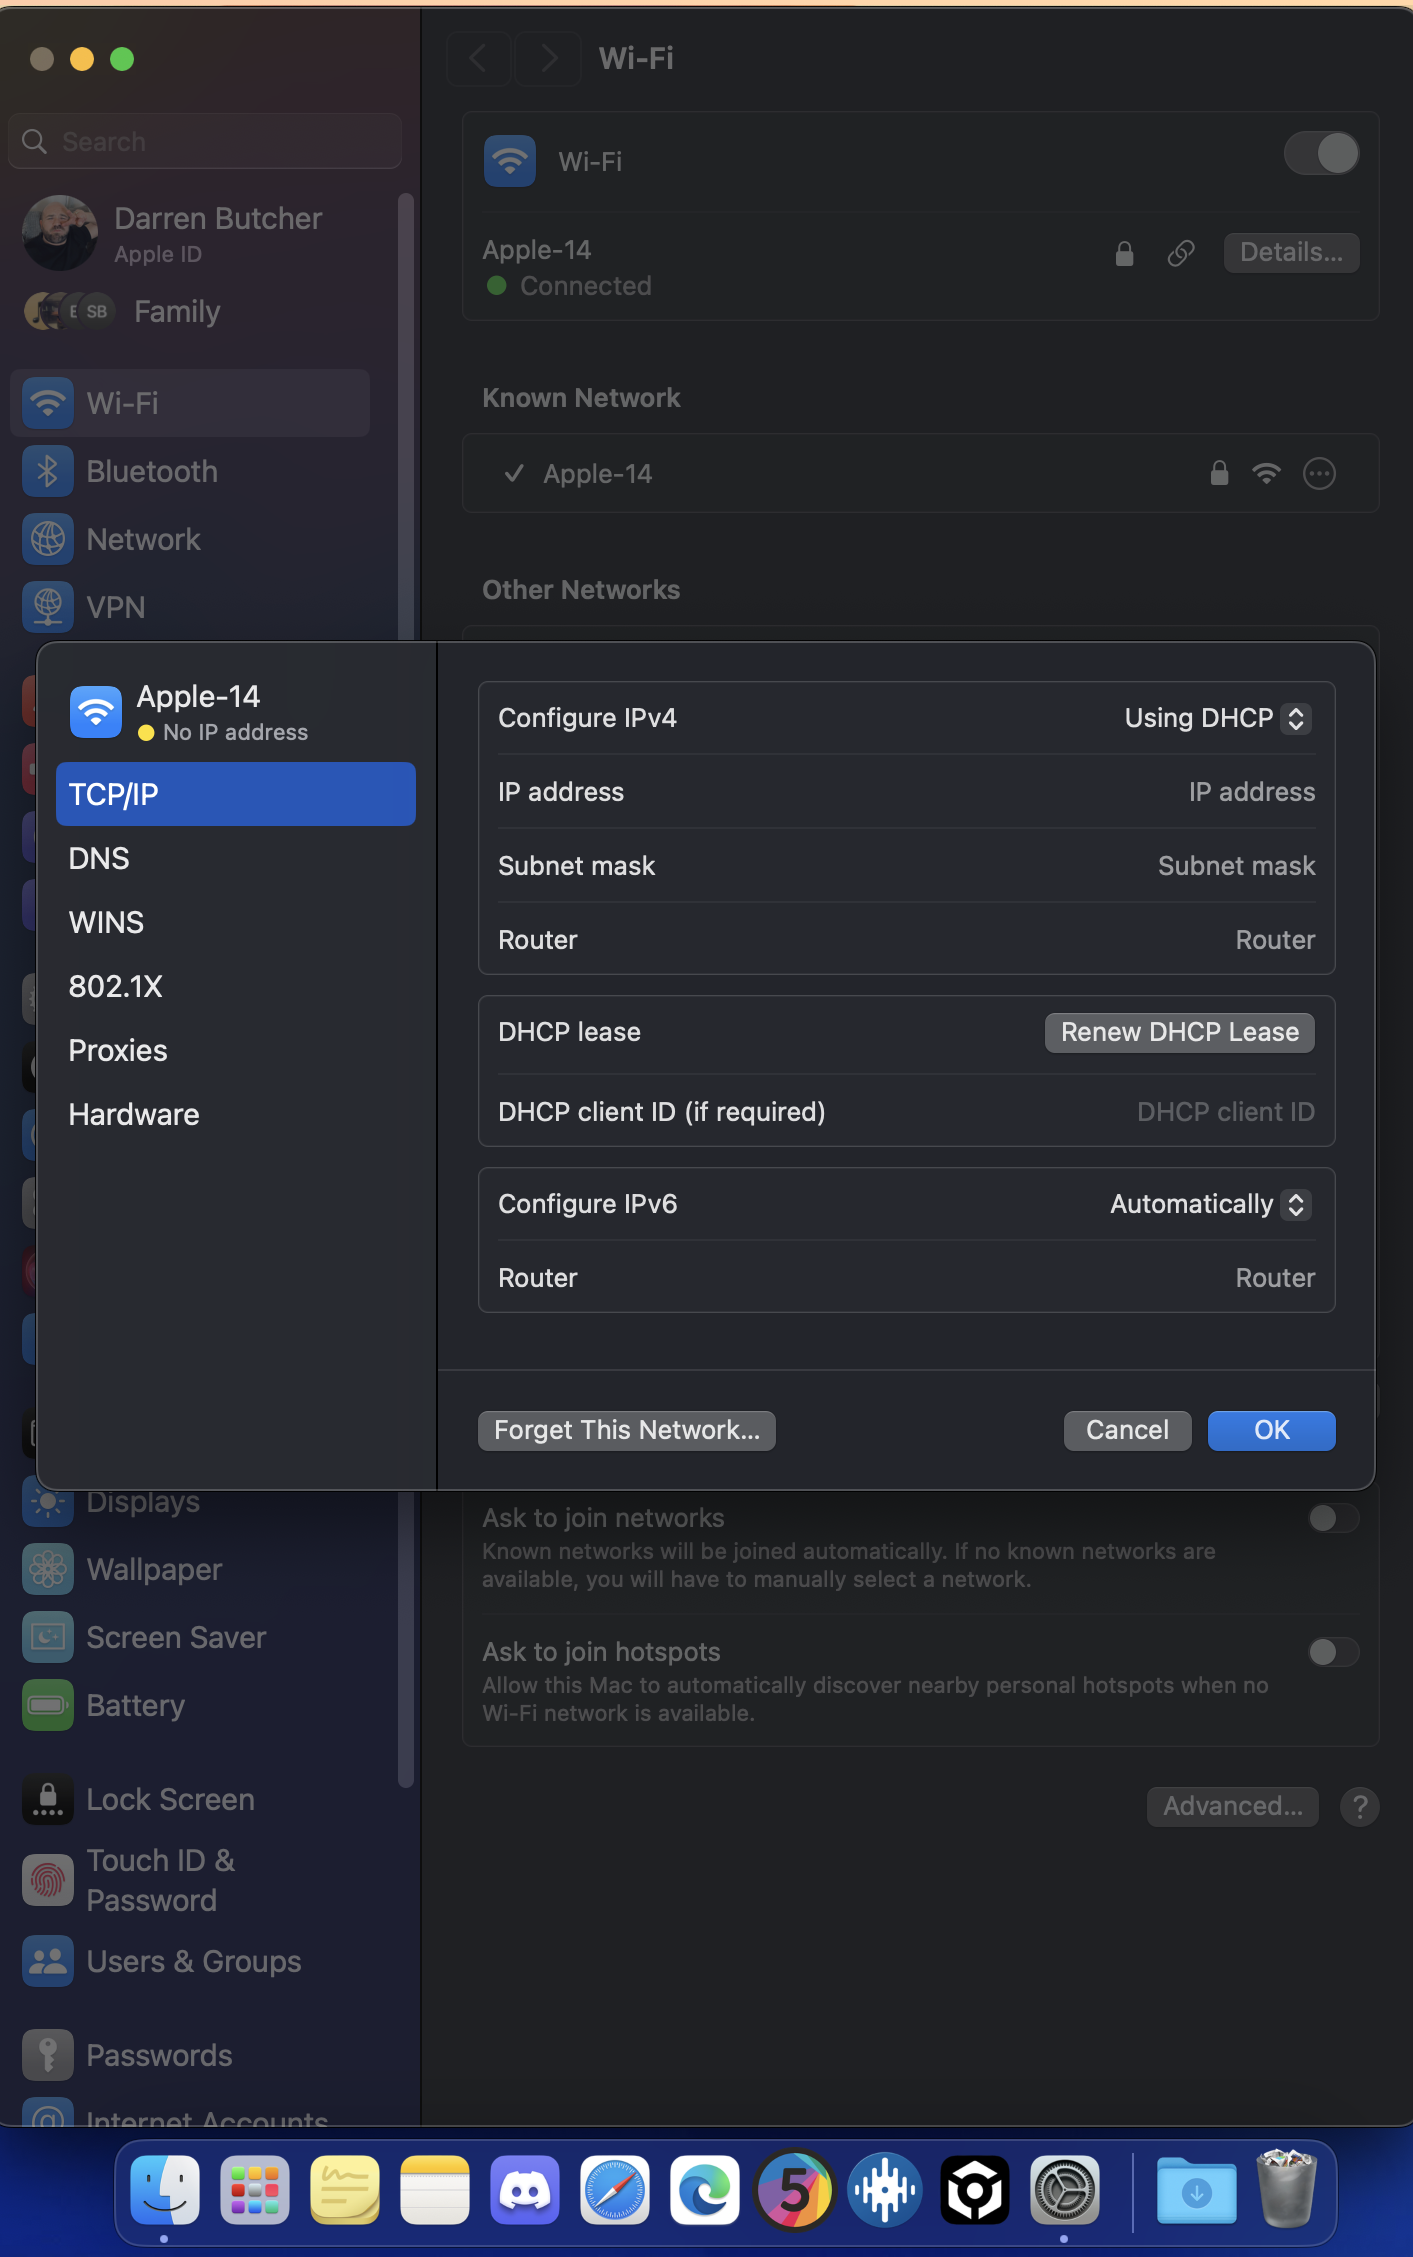Switch to the WINS tab
Screen dimensions: 1413x2257
tap(236, 922)
